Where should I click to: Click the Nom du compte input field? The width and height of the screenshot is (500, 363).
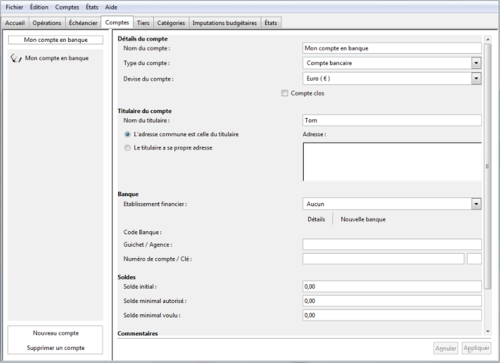pyautogui.click(x=392, y=48)
